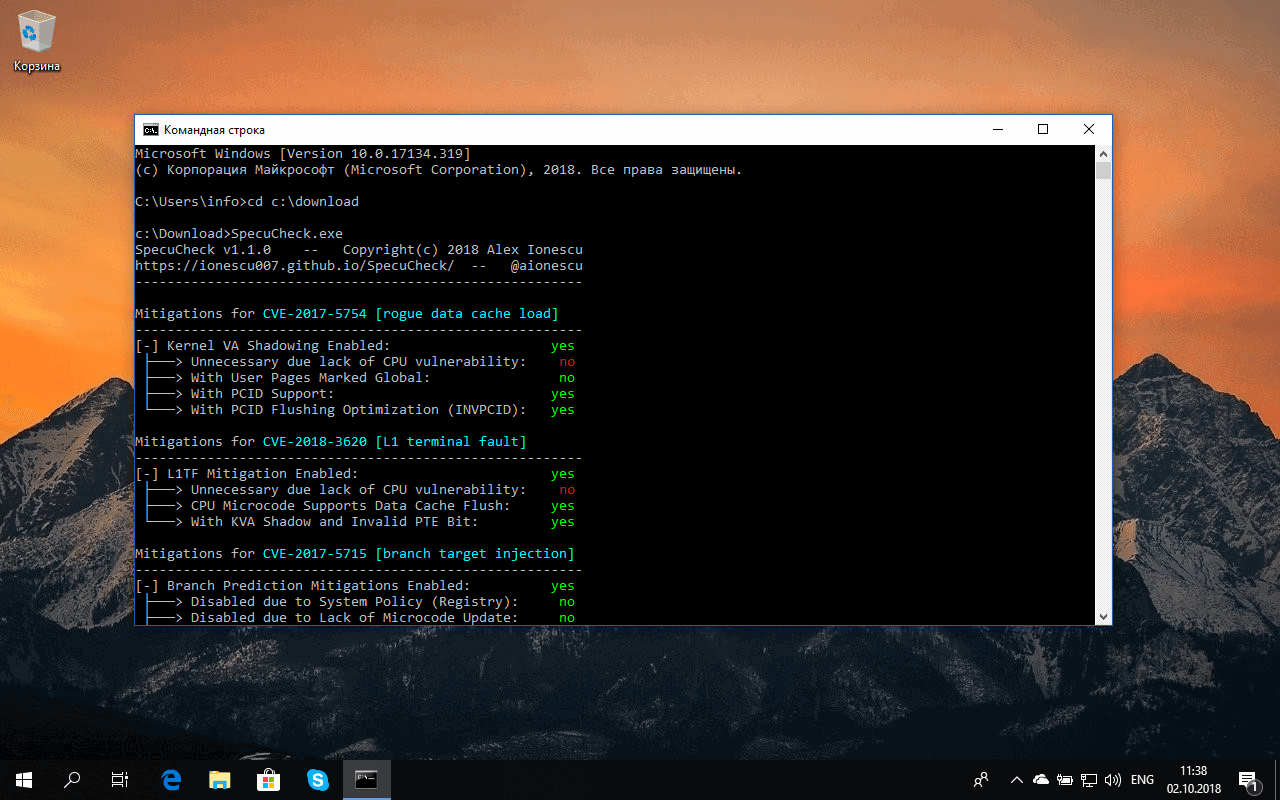Viewport: 1280px width, 800px height.
Task: Open the volume speaker tray icon
Action: [1114, 780]
